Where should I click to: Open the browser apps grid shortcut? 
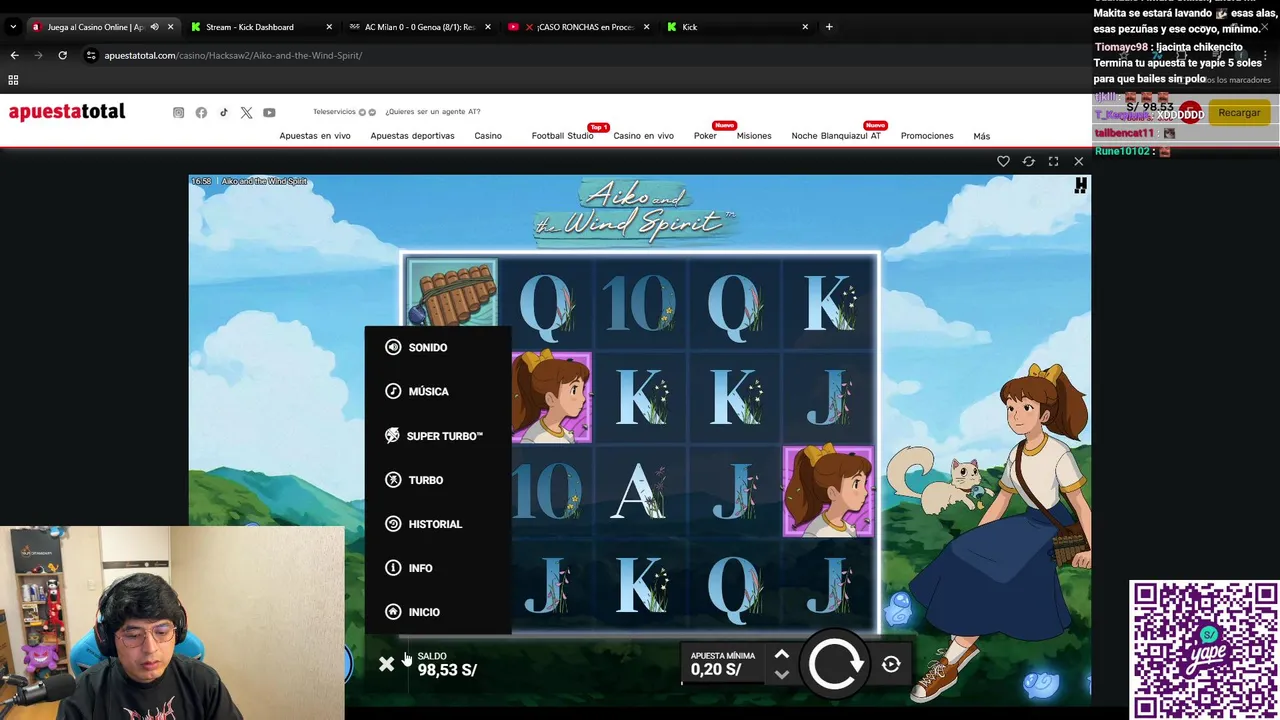(13, 80)
